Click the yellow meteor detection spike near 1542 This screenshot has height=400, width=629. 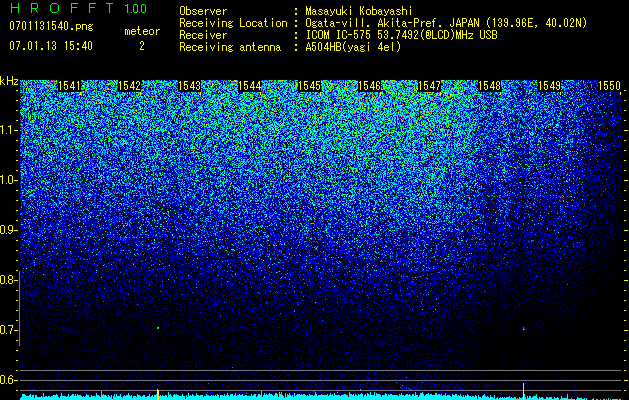158,394
